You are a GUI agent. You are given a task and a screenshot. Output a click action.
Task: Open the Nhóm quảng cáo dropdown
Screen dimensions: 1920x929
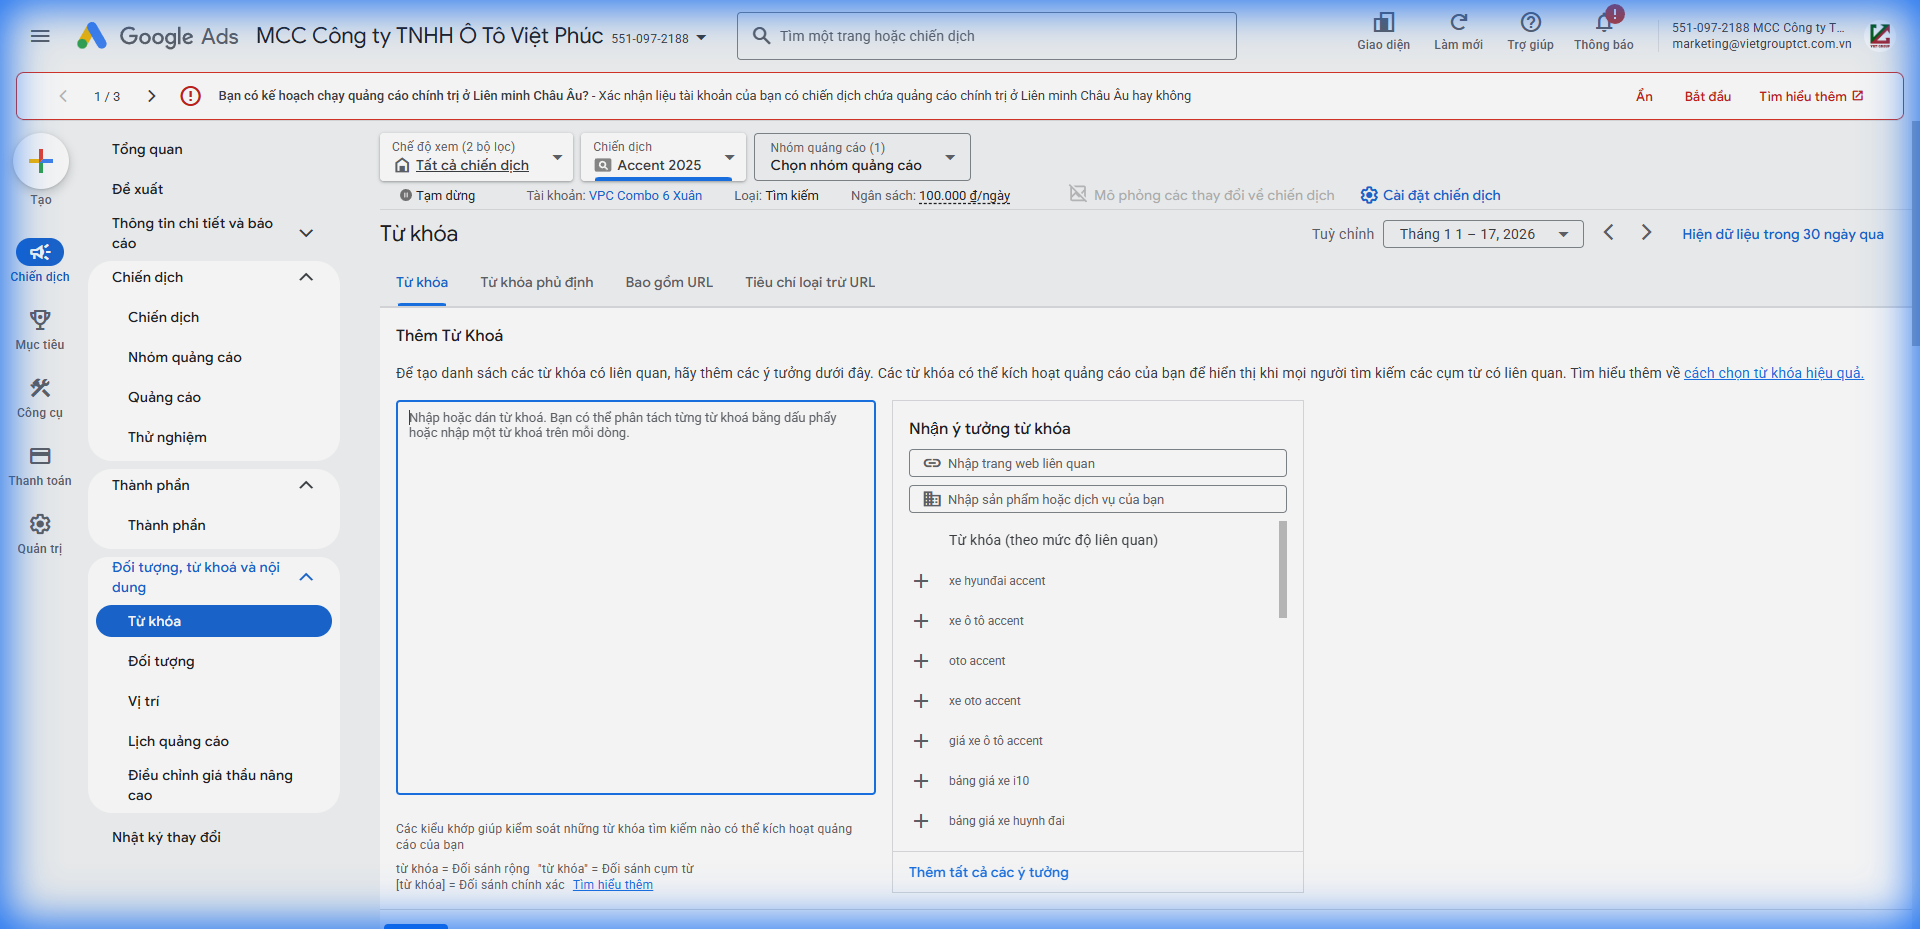[861, 157]
